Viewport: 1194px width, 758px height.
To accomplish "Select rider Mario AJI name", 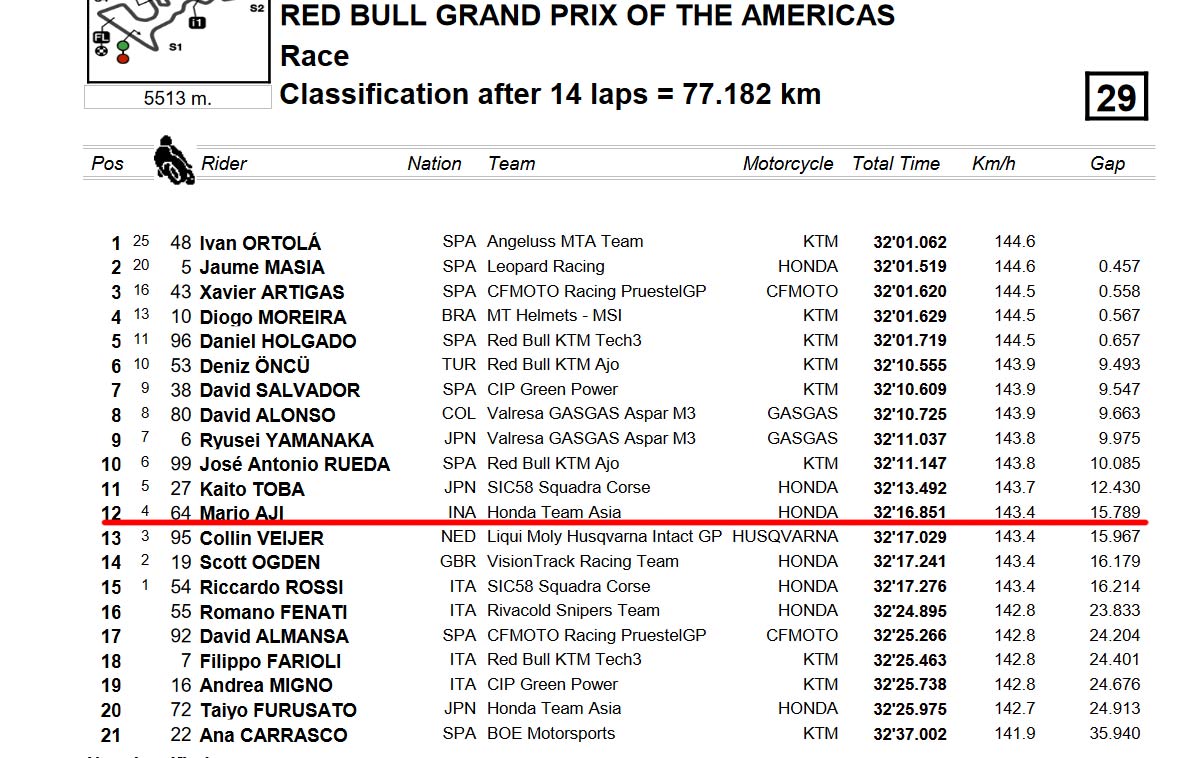I will [x=241, y=513].
